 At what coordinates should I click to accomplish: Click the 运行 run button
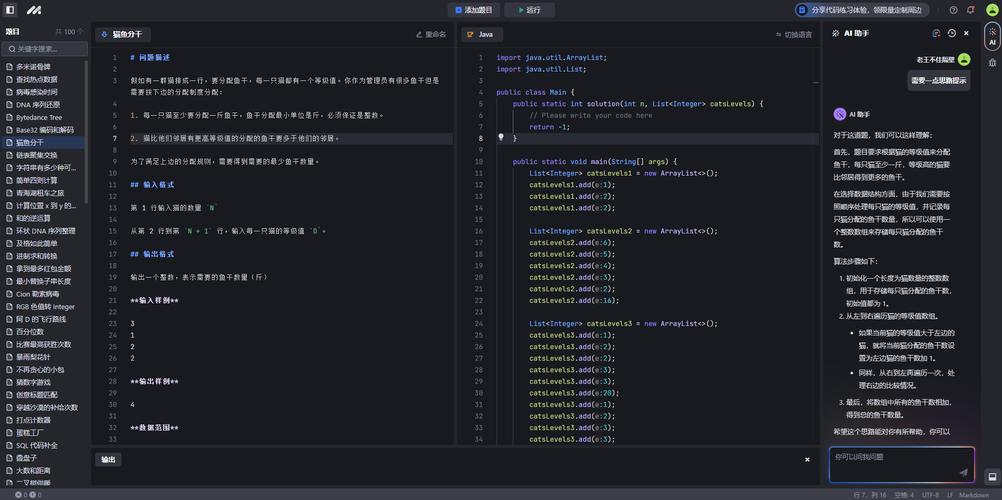(528, 10)
